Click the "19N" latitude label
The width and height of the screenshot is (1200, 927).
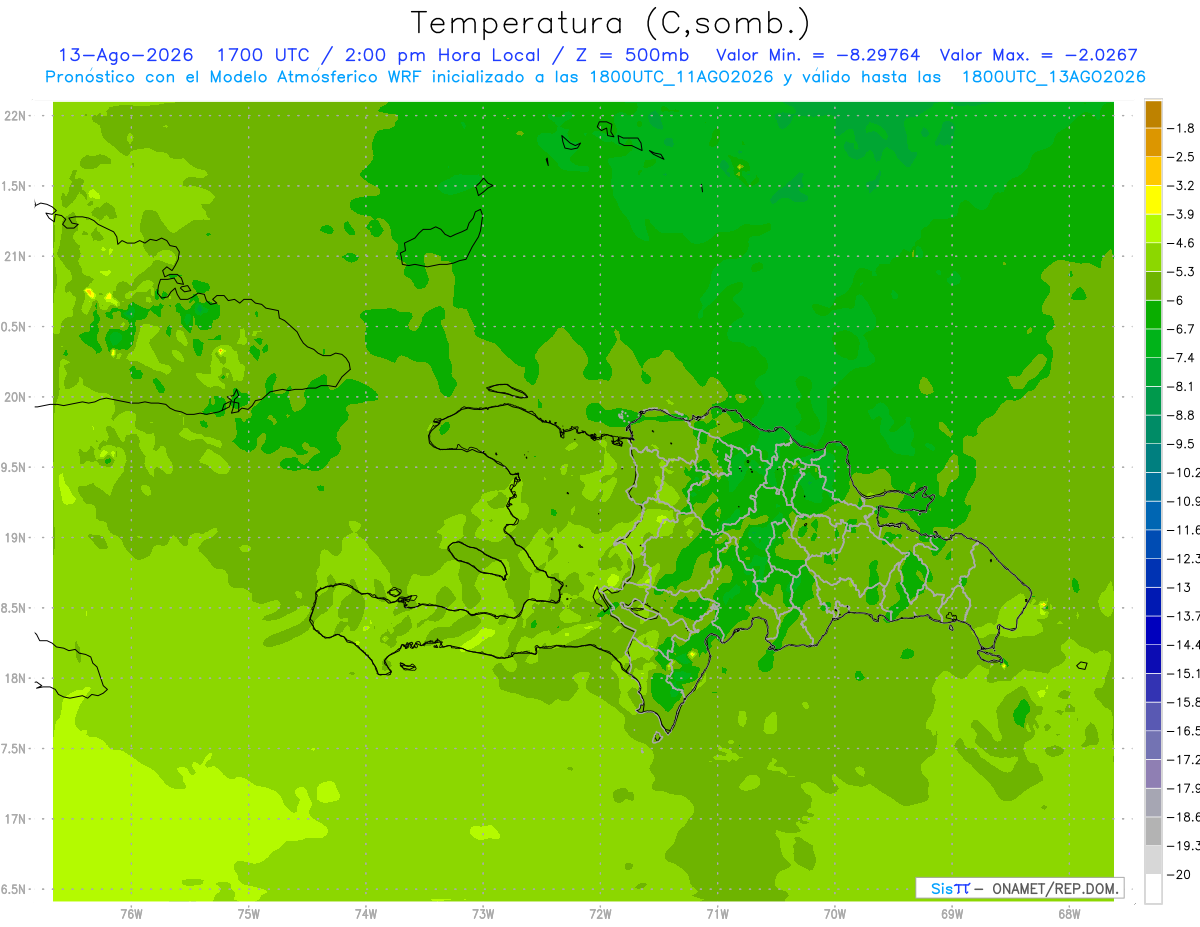click(x=17, y=538)
